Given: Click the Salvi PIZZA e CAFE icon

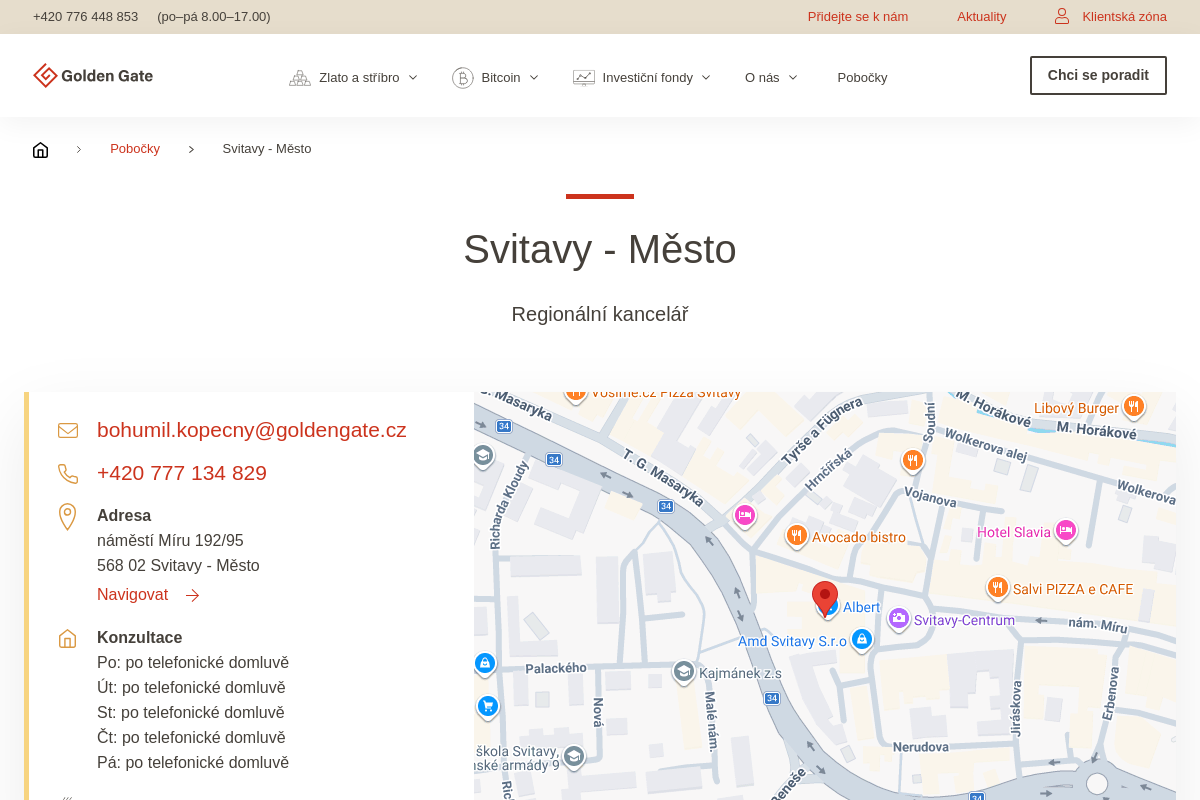Looking at the screenshot, I should [x=997, y=588].
